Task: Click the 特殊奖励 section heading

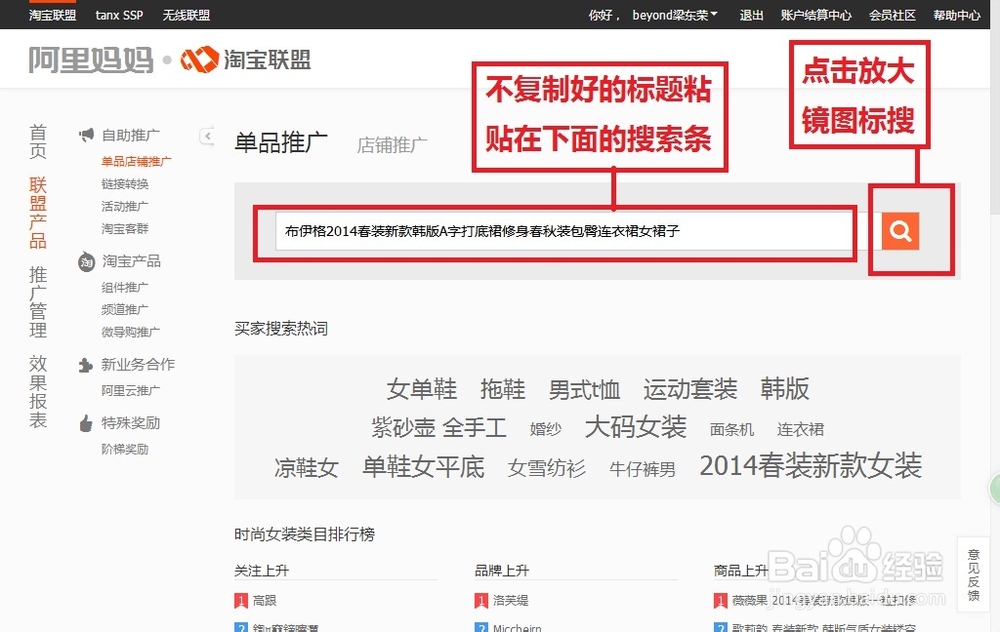Action: pyautogui.click(x=131, y=423)
